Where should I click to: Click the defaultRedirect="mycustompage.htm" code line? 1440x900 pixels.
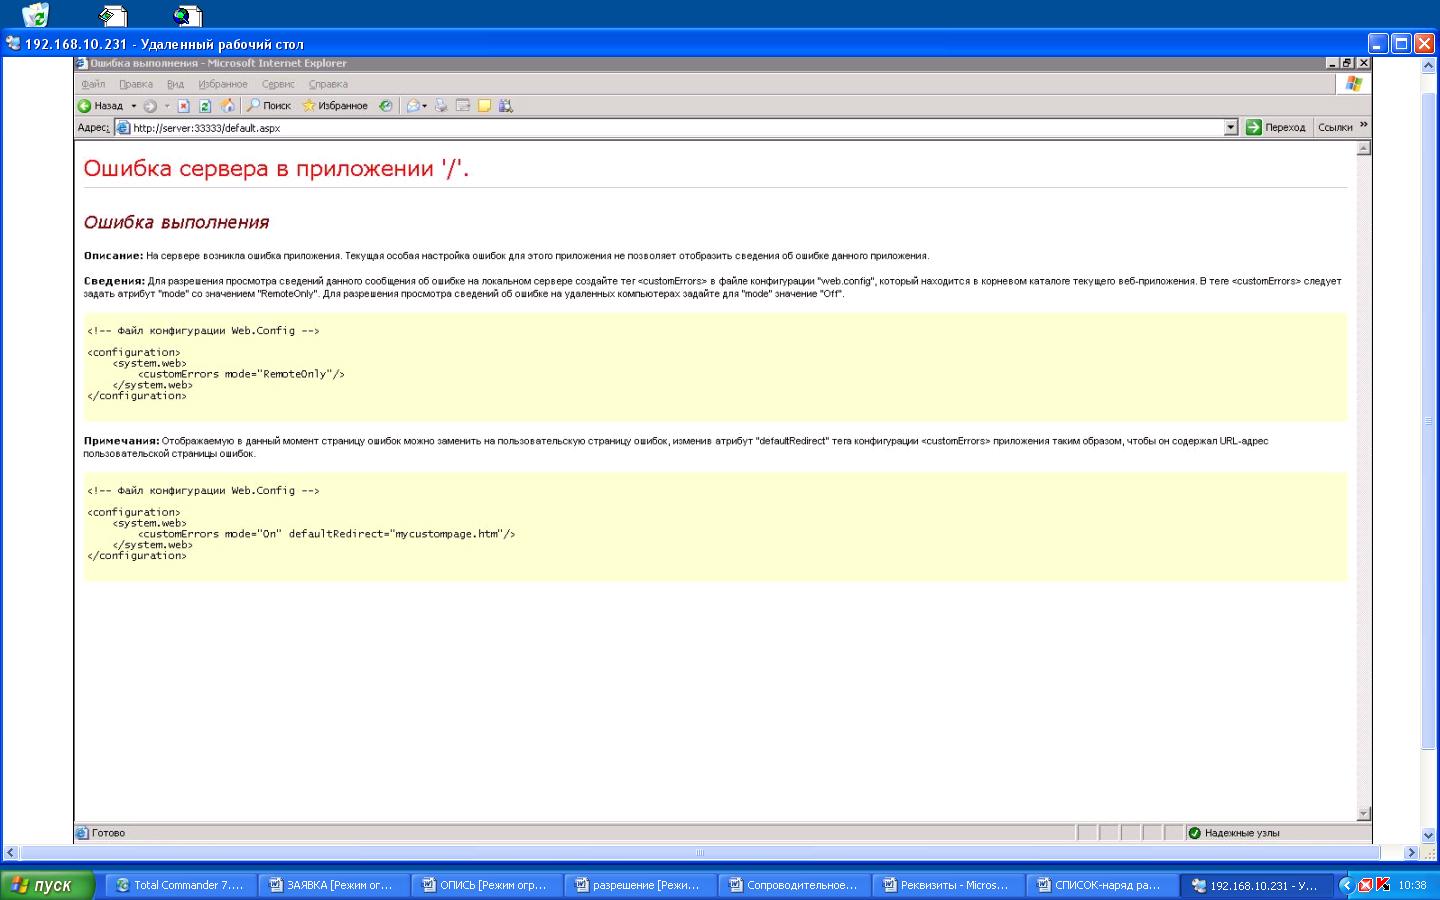[x=326, y=534]
